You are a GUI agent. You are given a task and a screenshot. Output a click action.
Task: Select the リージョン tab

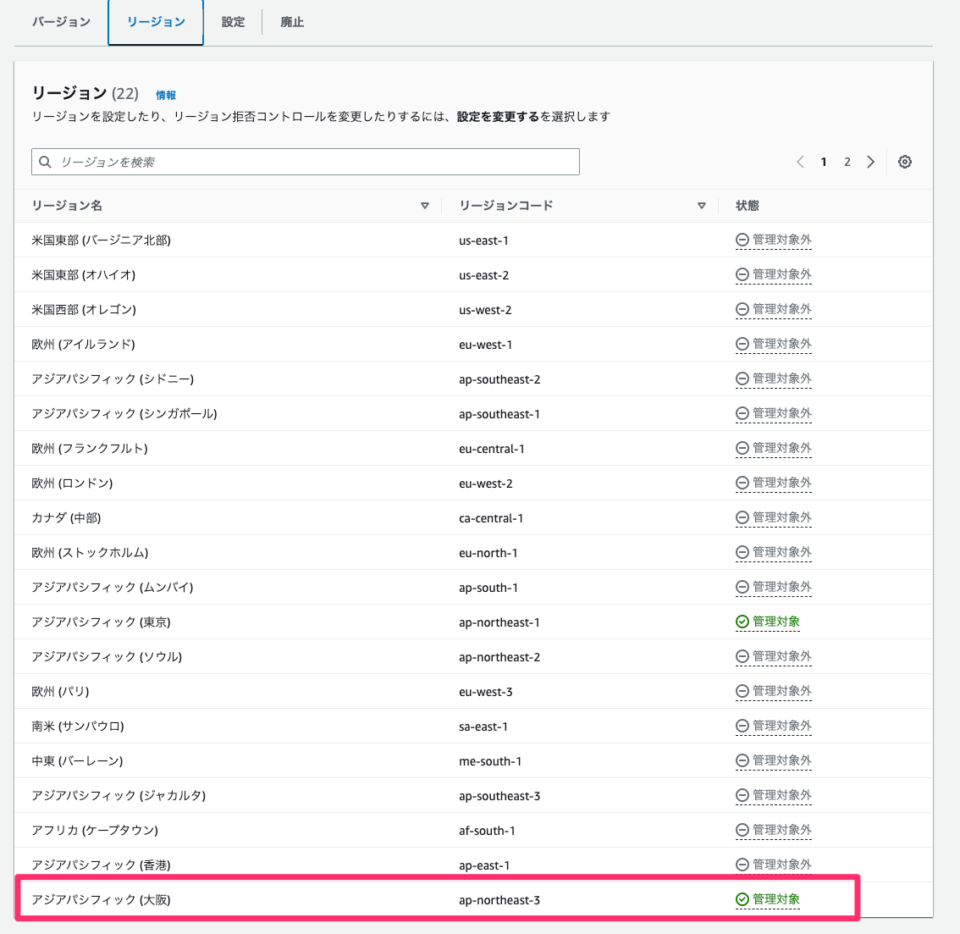coord(156,22)
